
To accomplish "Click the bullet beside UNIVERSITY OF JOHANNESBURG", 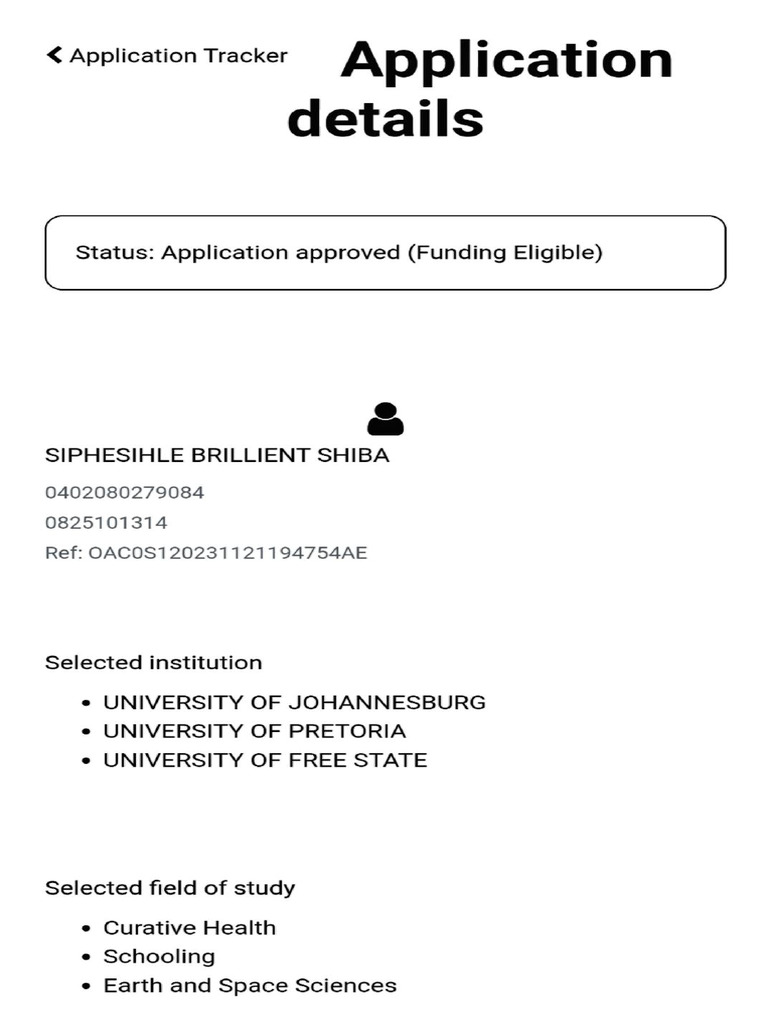I will 87,703.
